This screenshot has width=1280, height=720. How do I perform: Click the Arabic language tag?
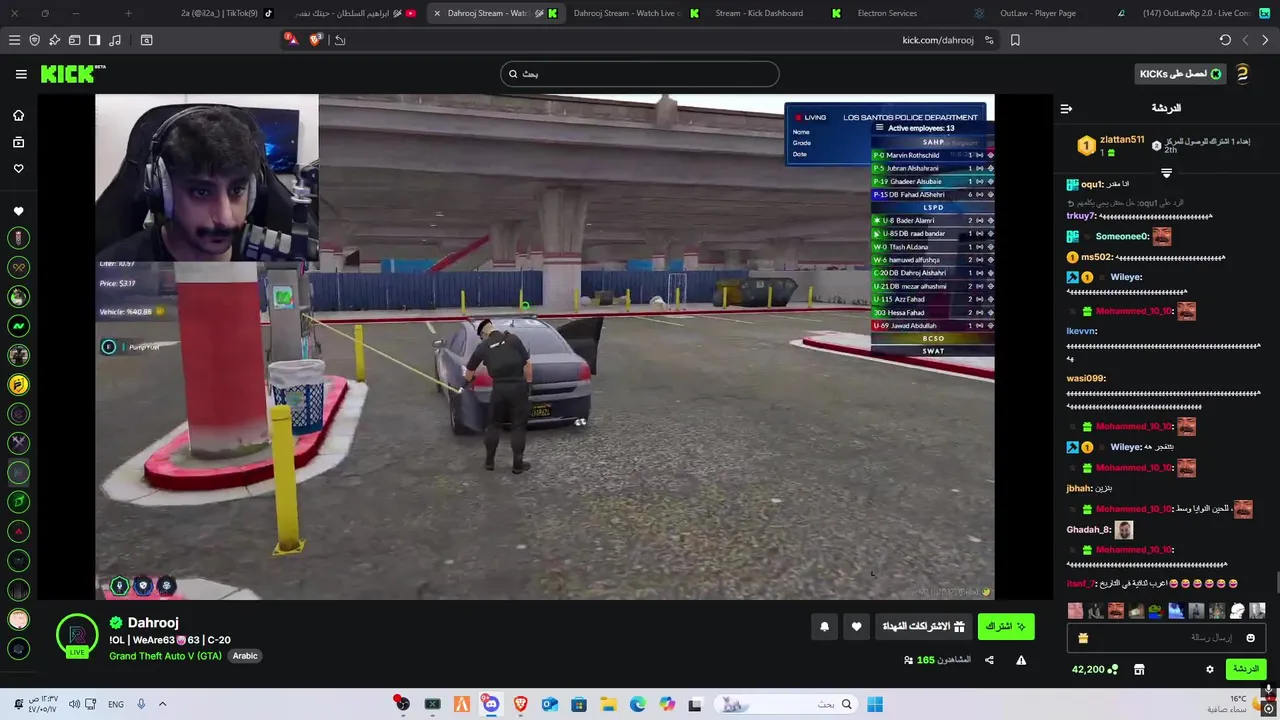245,656
